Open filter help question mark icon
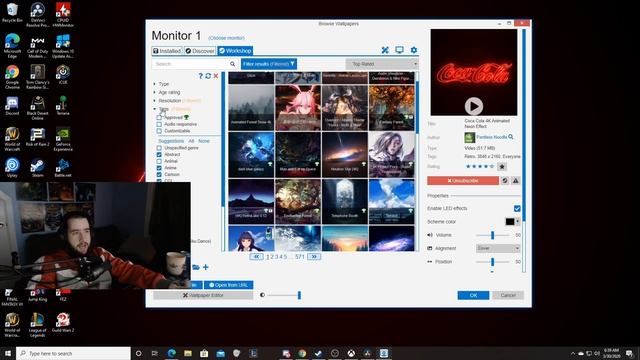 coord(200,76)
